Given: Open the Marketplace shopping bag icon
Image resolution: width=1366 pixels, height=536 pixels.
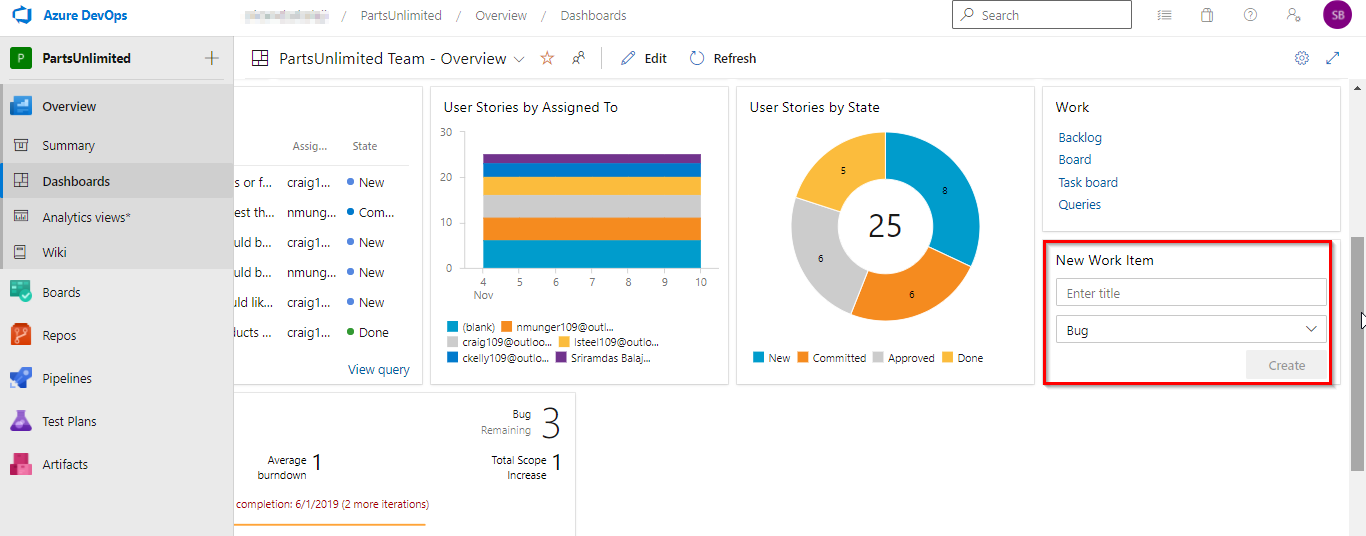Looking at the screenshot, I should pyautogui.click(x=1208, y=15).
